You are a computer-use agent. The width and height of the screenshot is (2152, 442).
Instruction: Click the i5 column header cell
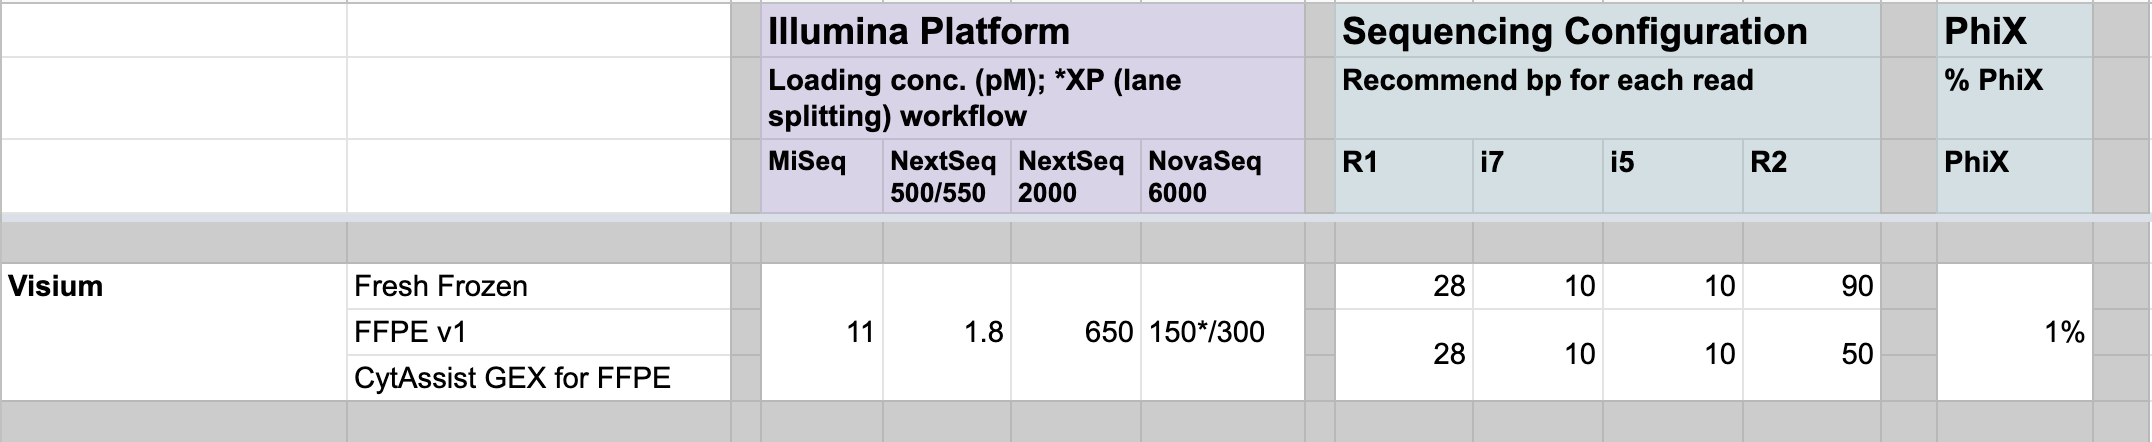(1673, 176)
